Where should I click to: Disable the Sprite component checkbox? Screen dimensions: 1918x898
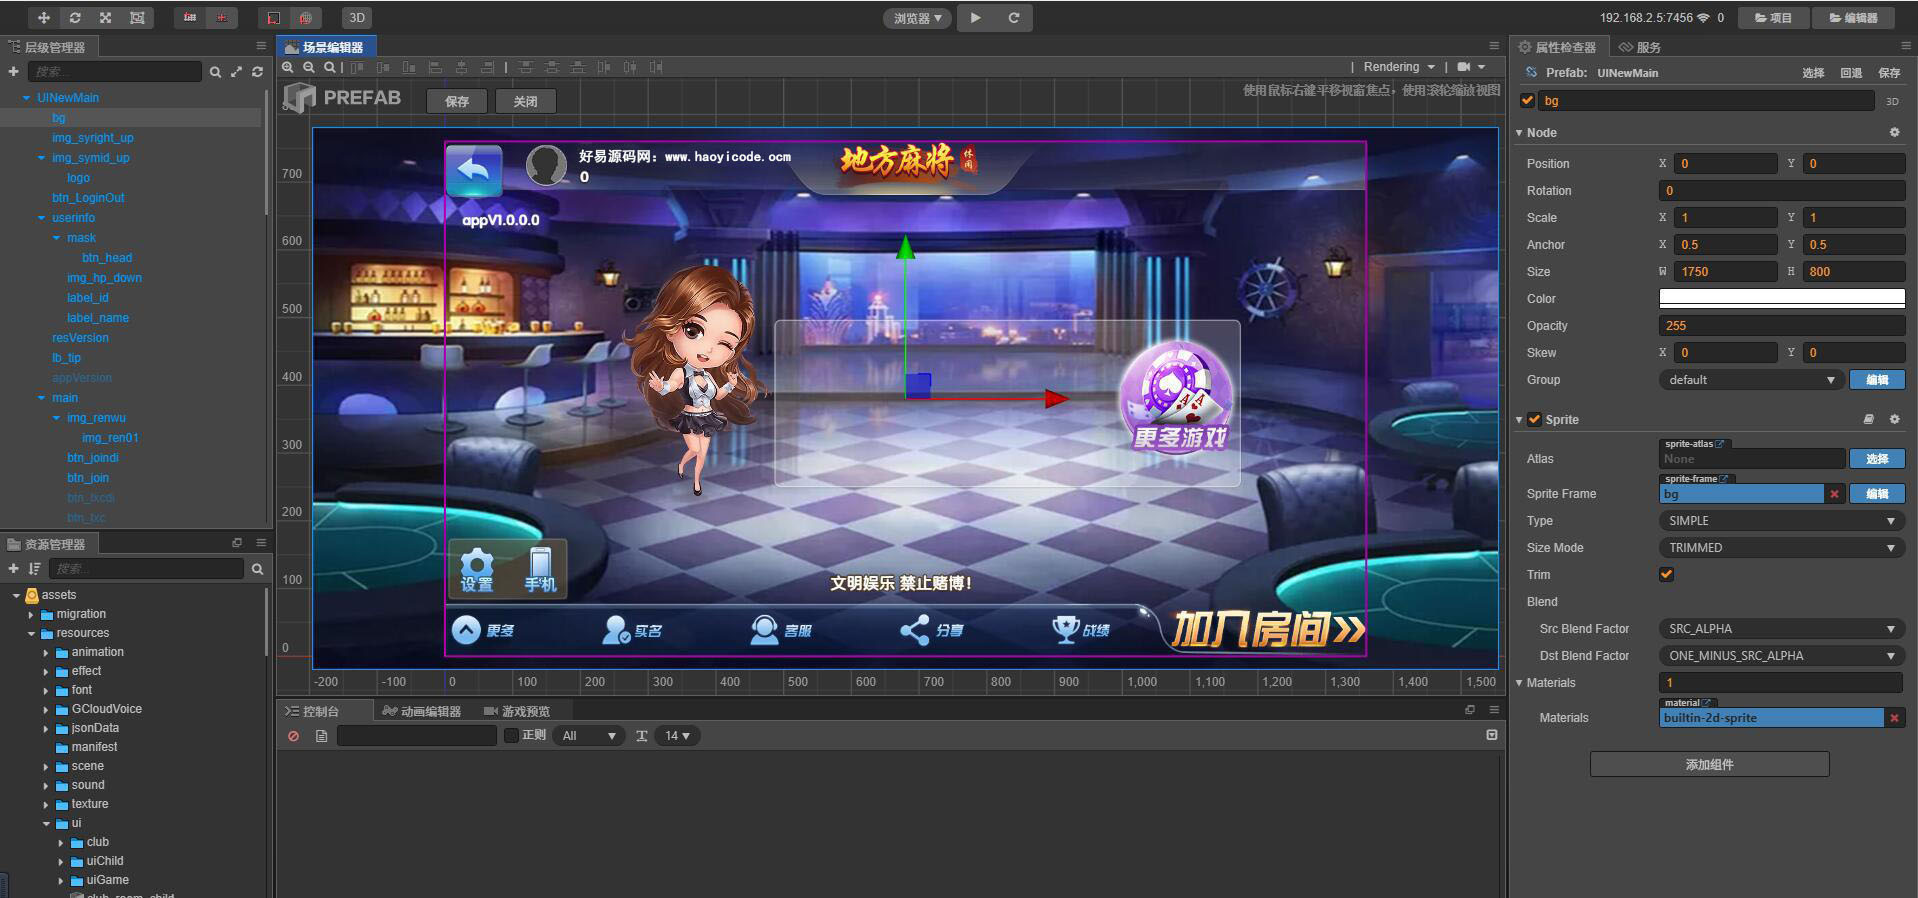pos(1535,419)
